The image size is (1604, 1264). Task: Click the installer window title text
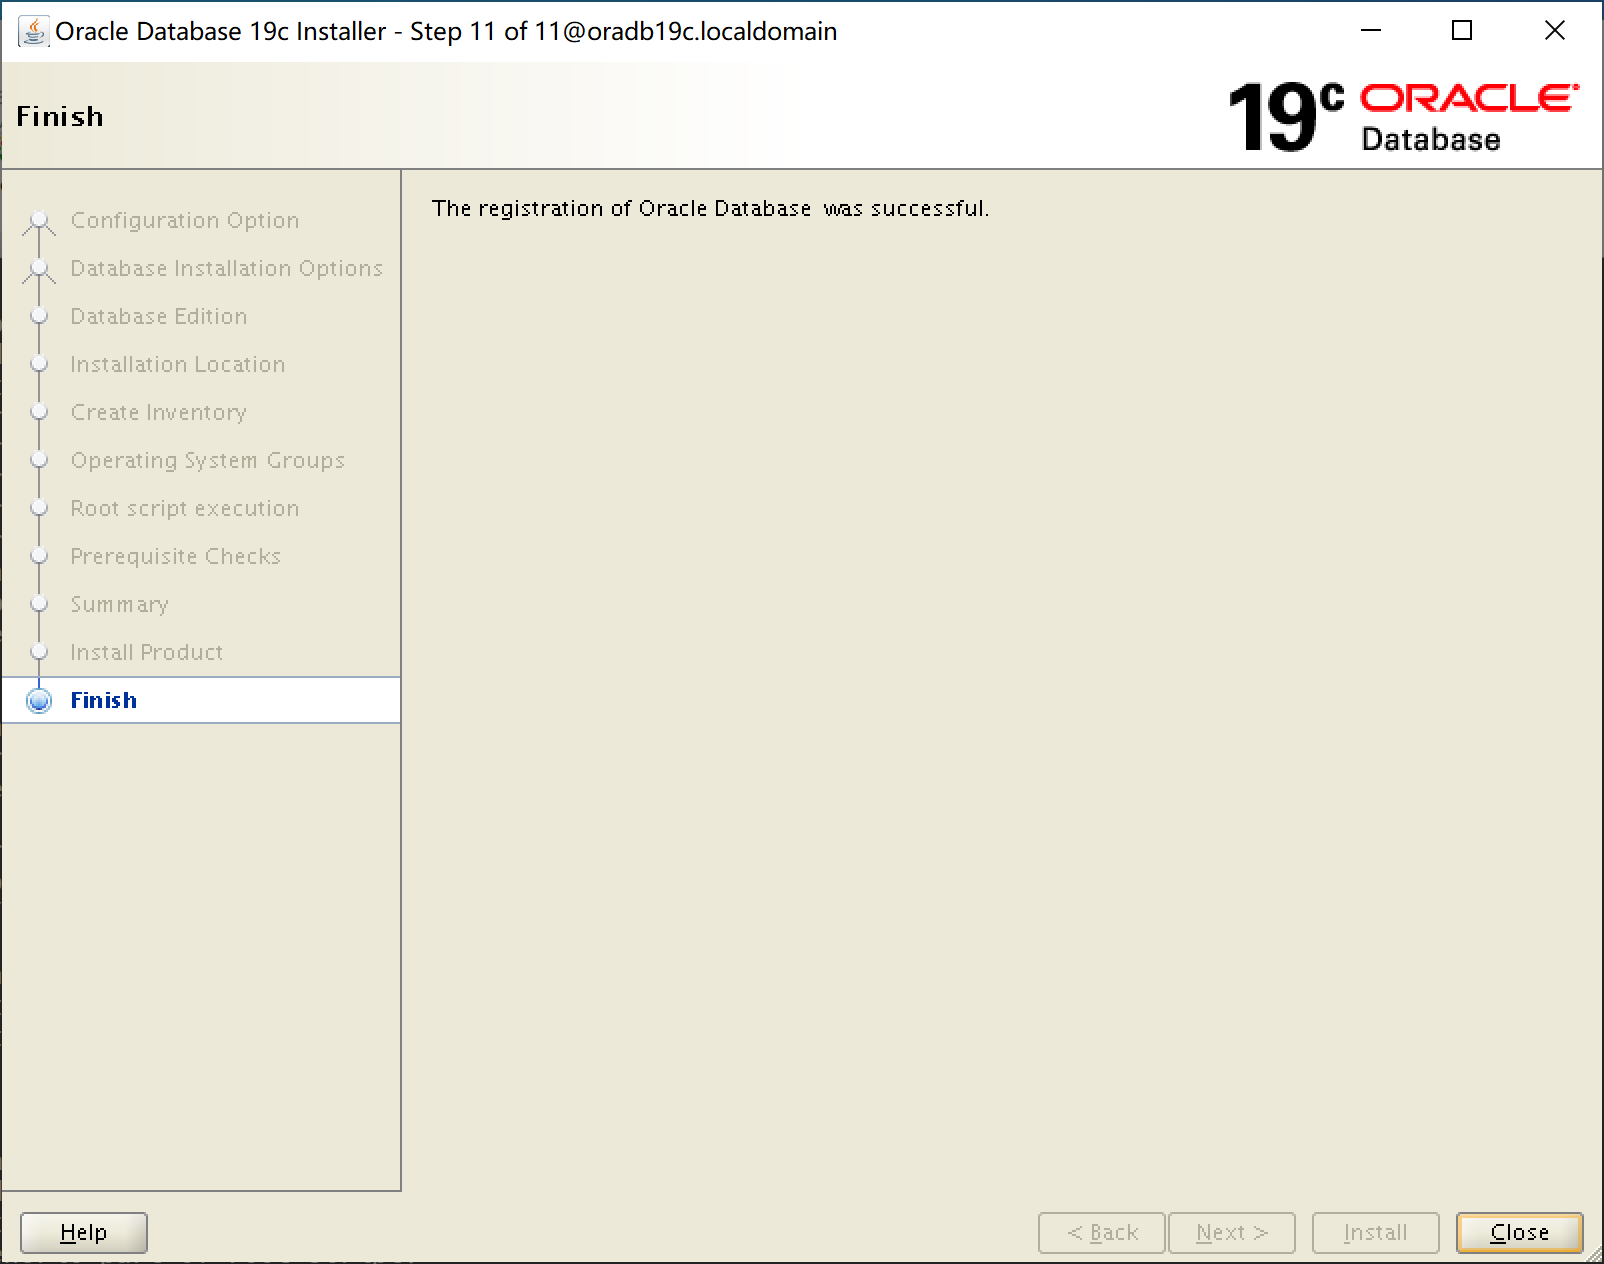pos(446,31)
